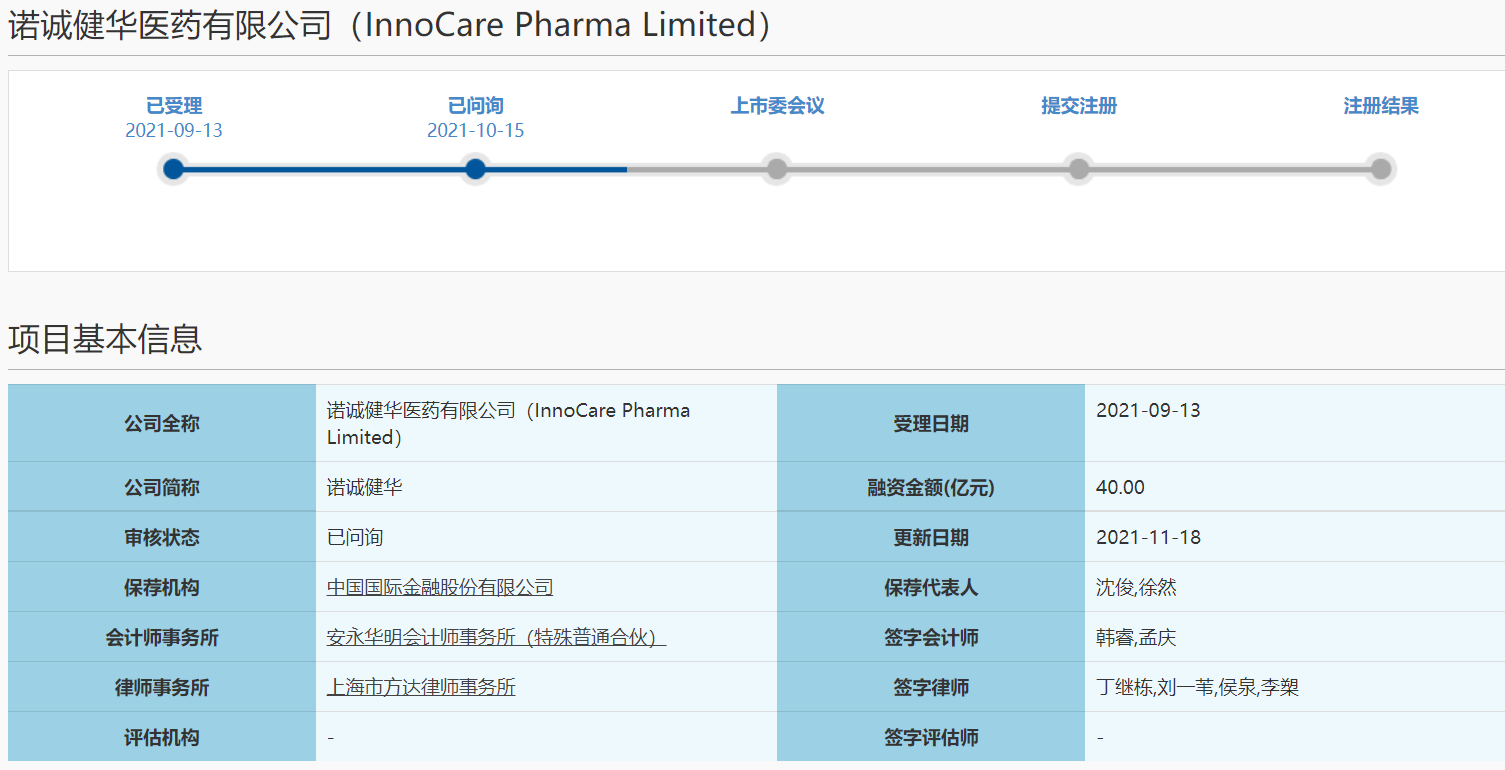Open the 中国国际金融股份有限公司 sponsor link
This screenshot has width=1505, height=770.
click(440, 587)
